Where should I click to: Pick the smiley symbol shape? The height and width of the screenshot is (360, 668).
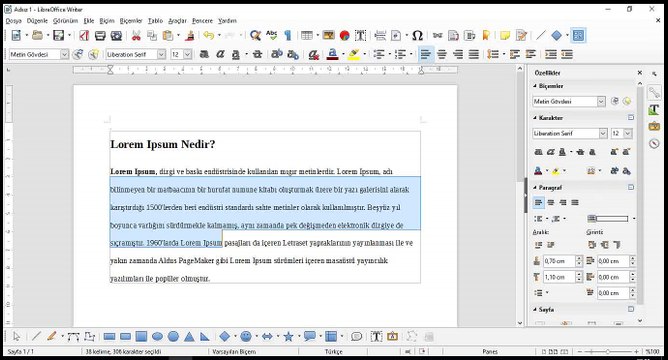(x=246, y=337)
